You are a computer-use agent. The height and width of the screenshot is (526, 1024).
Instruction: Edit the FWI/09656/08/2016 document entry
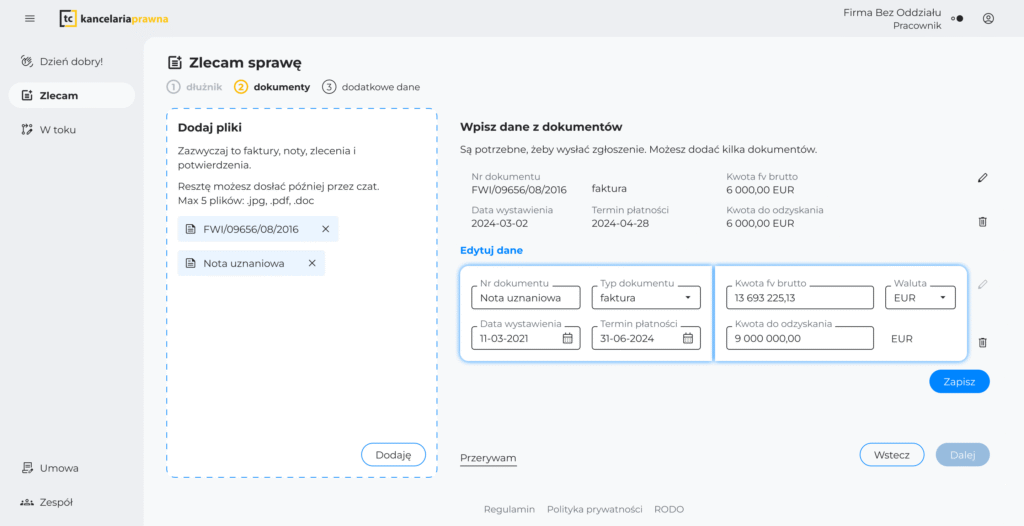pos(982,178)
